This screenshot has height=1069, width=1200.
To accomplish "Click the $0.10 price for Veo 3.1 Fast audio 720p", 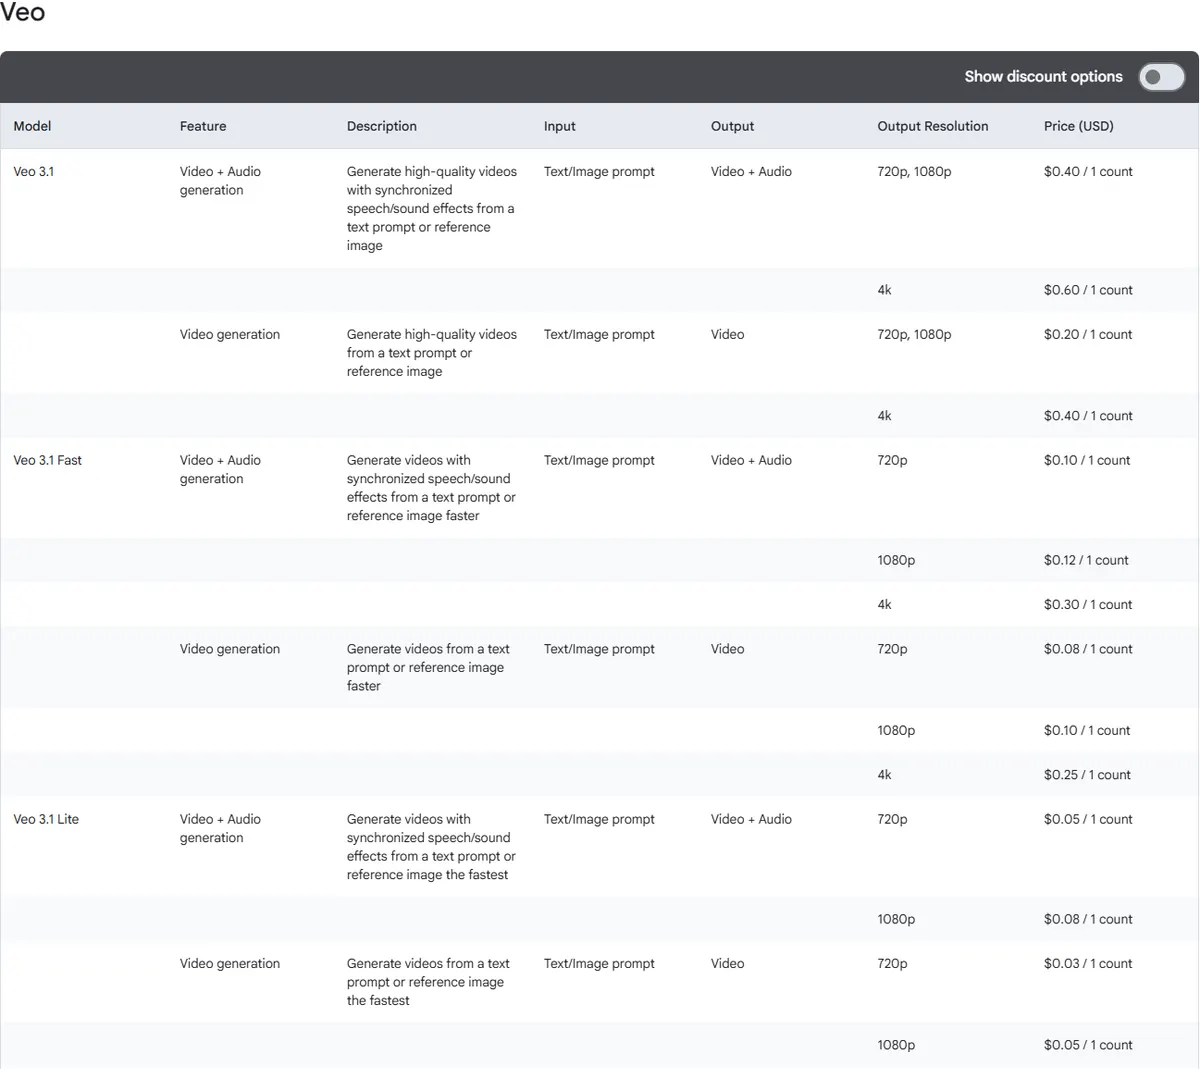I will click(1087, 461).
